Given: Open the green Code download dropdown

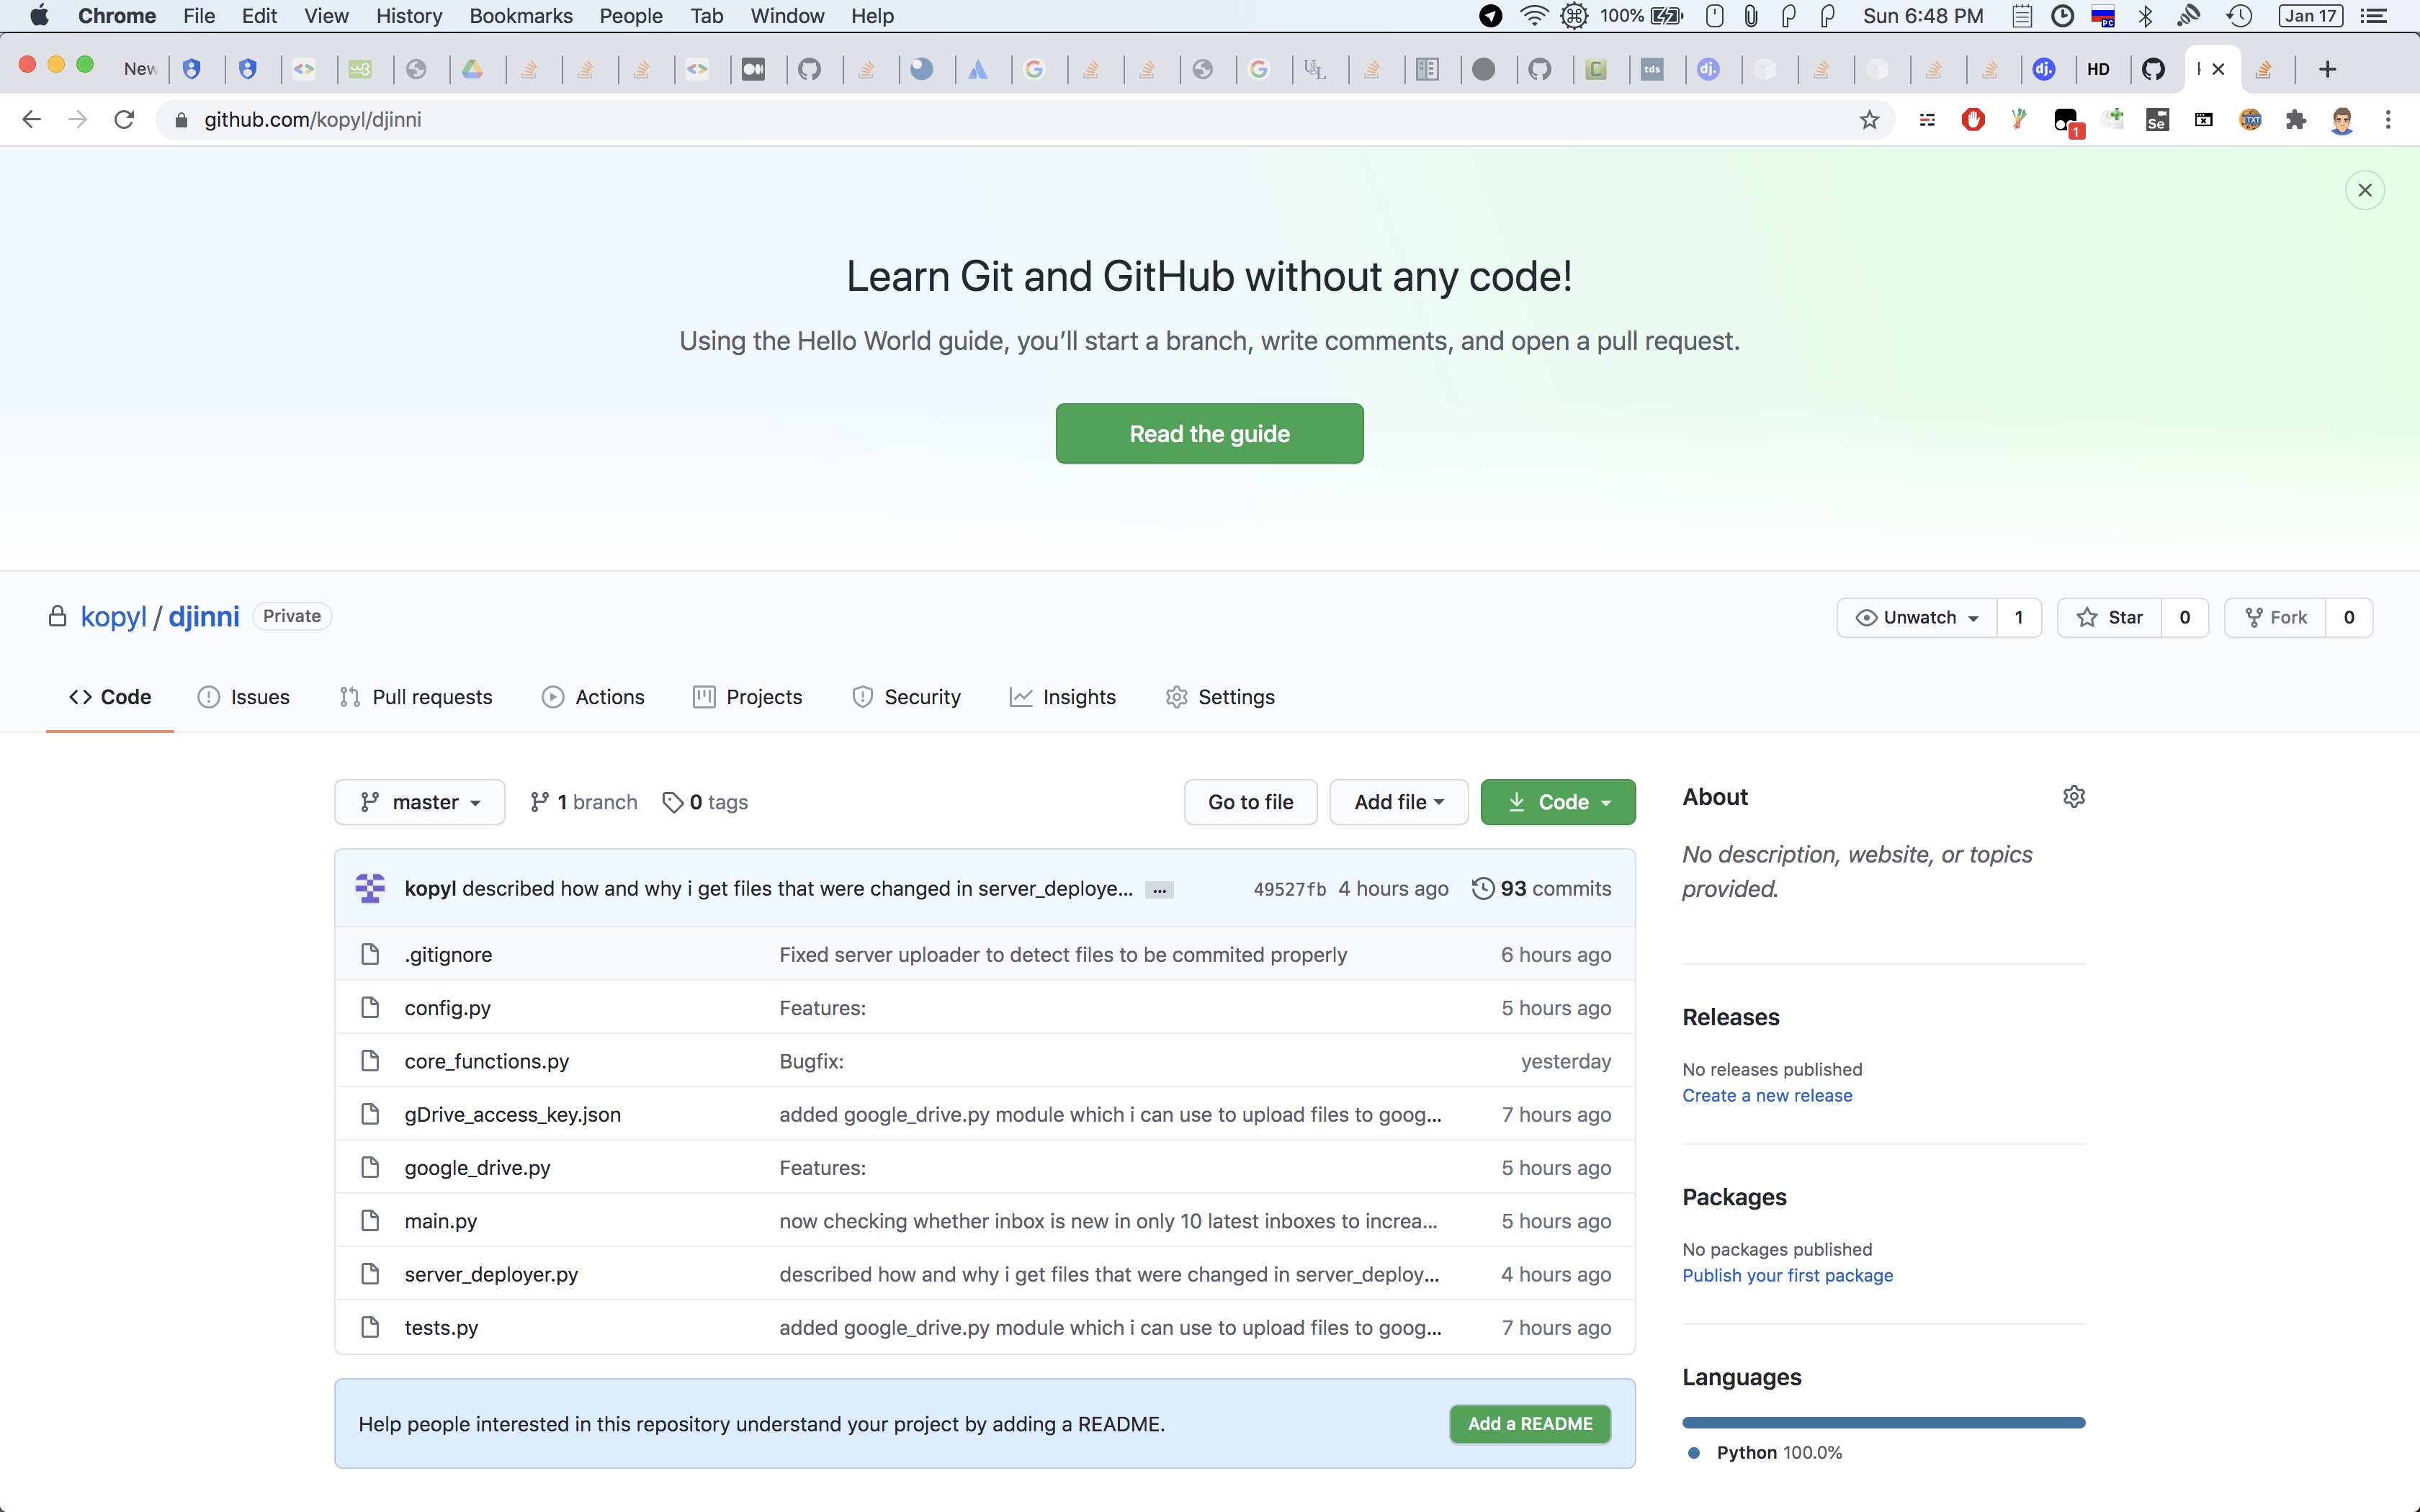Looking at the screenshot, I should [1557, 802].
